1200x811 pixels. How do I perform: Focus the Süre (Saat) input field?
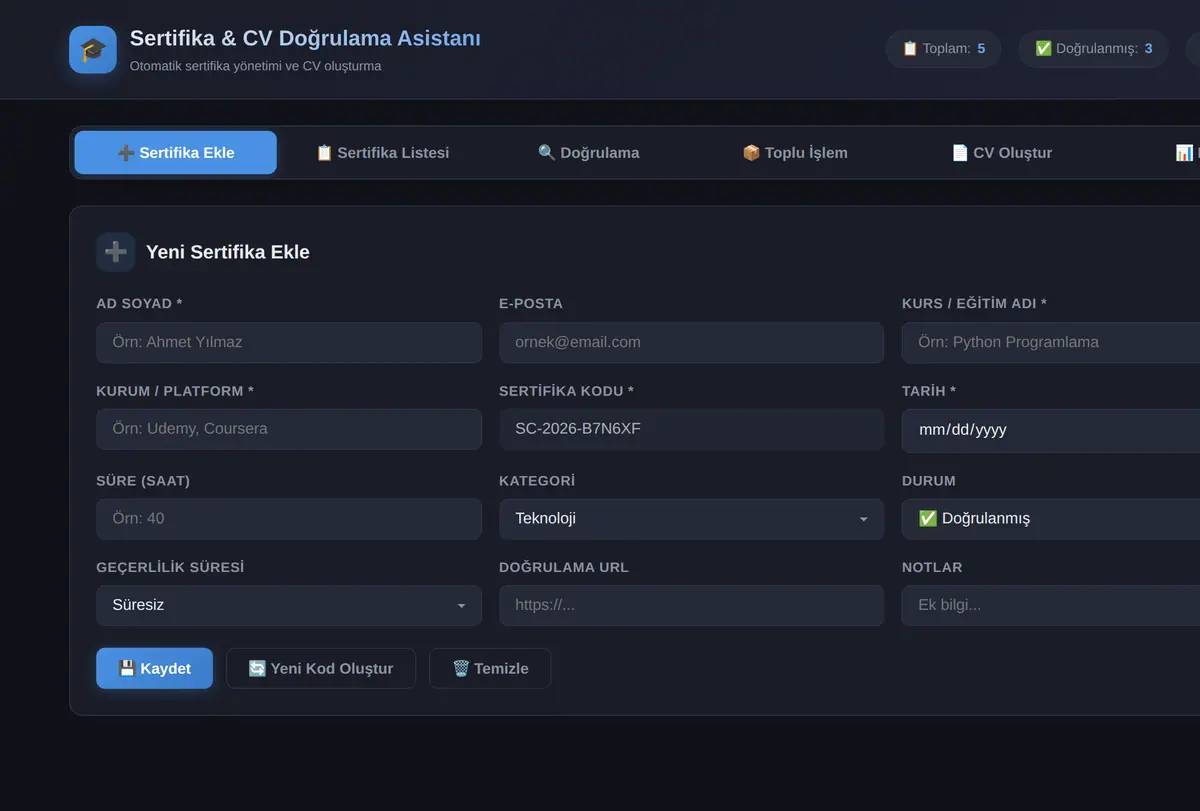(289, 519)
